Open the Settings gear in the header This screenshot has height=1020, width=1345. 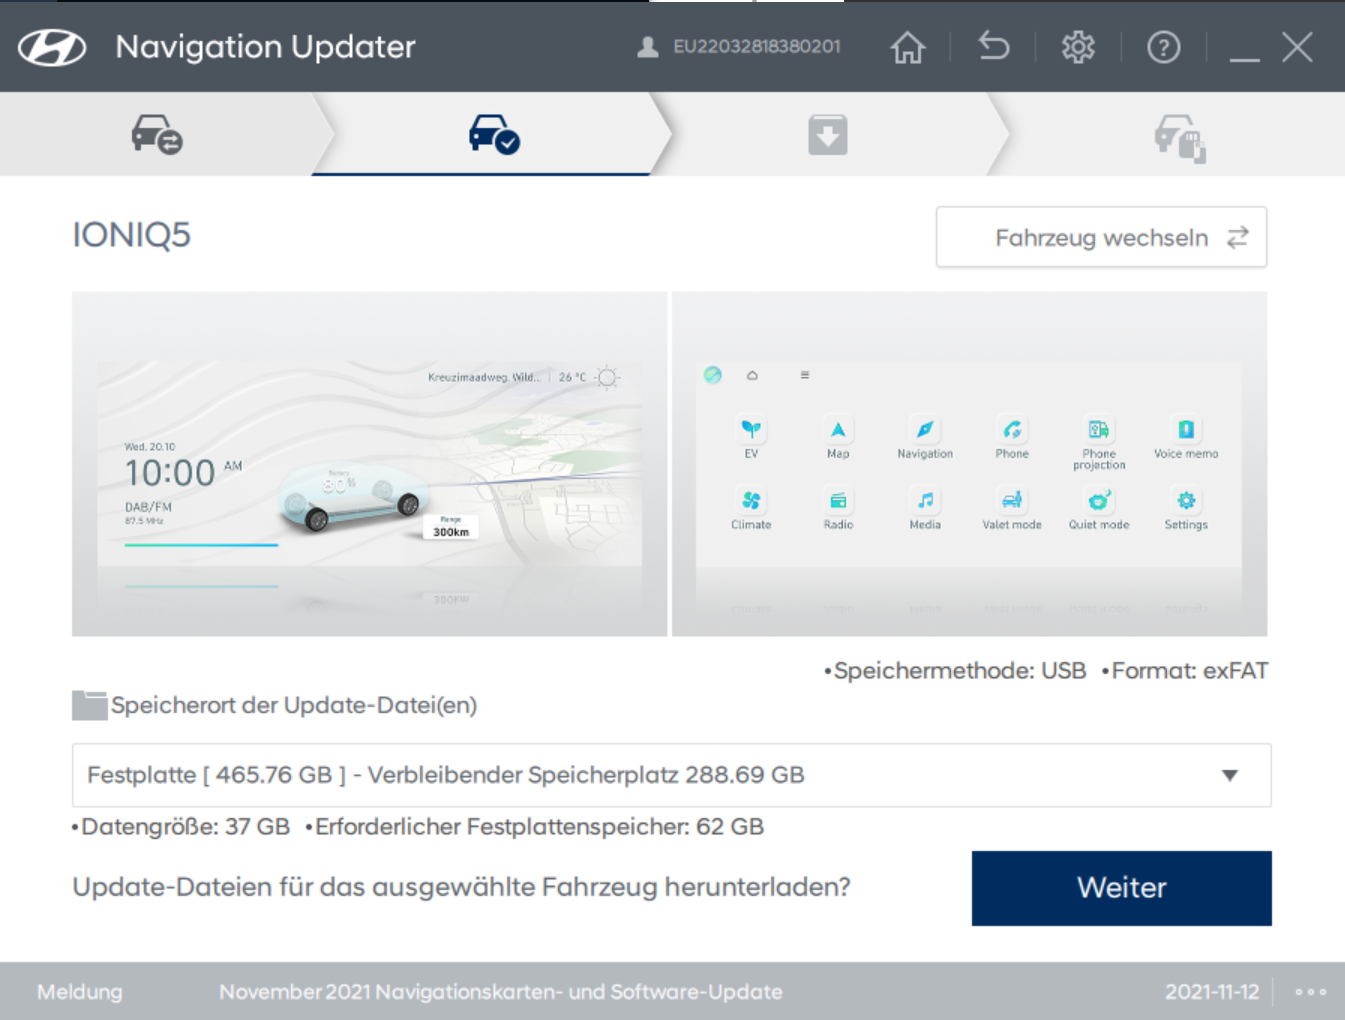[x=1078, y=46]
